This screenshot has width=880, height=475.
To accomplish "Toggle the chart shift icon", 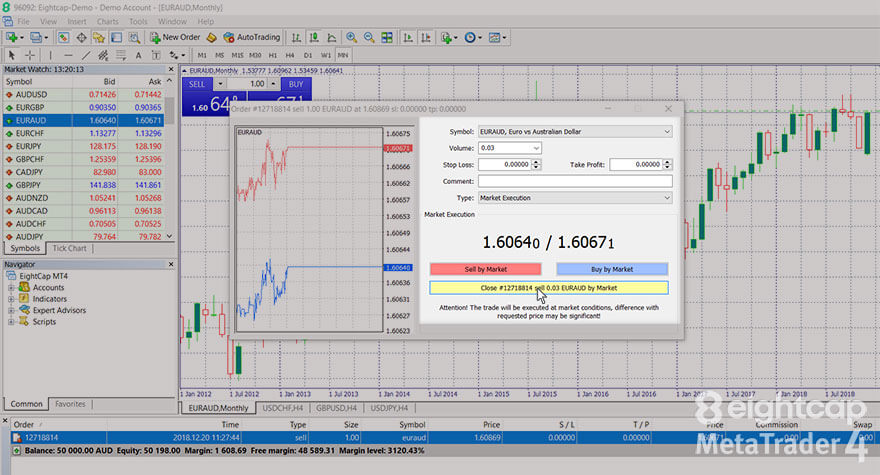I will click(x=426, y=38).
